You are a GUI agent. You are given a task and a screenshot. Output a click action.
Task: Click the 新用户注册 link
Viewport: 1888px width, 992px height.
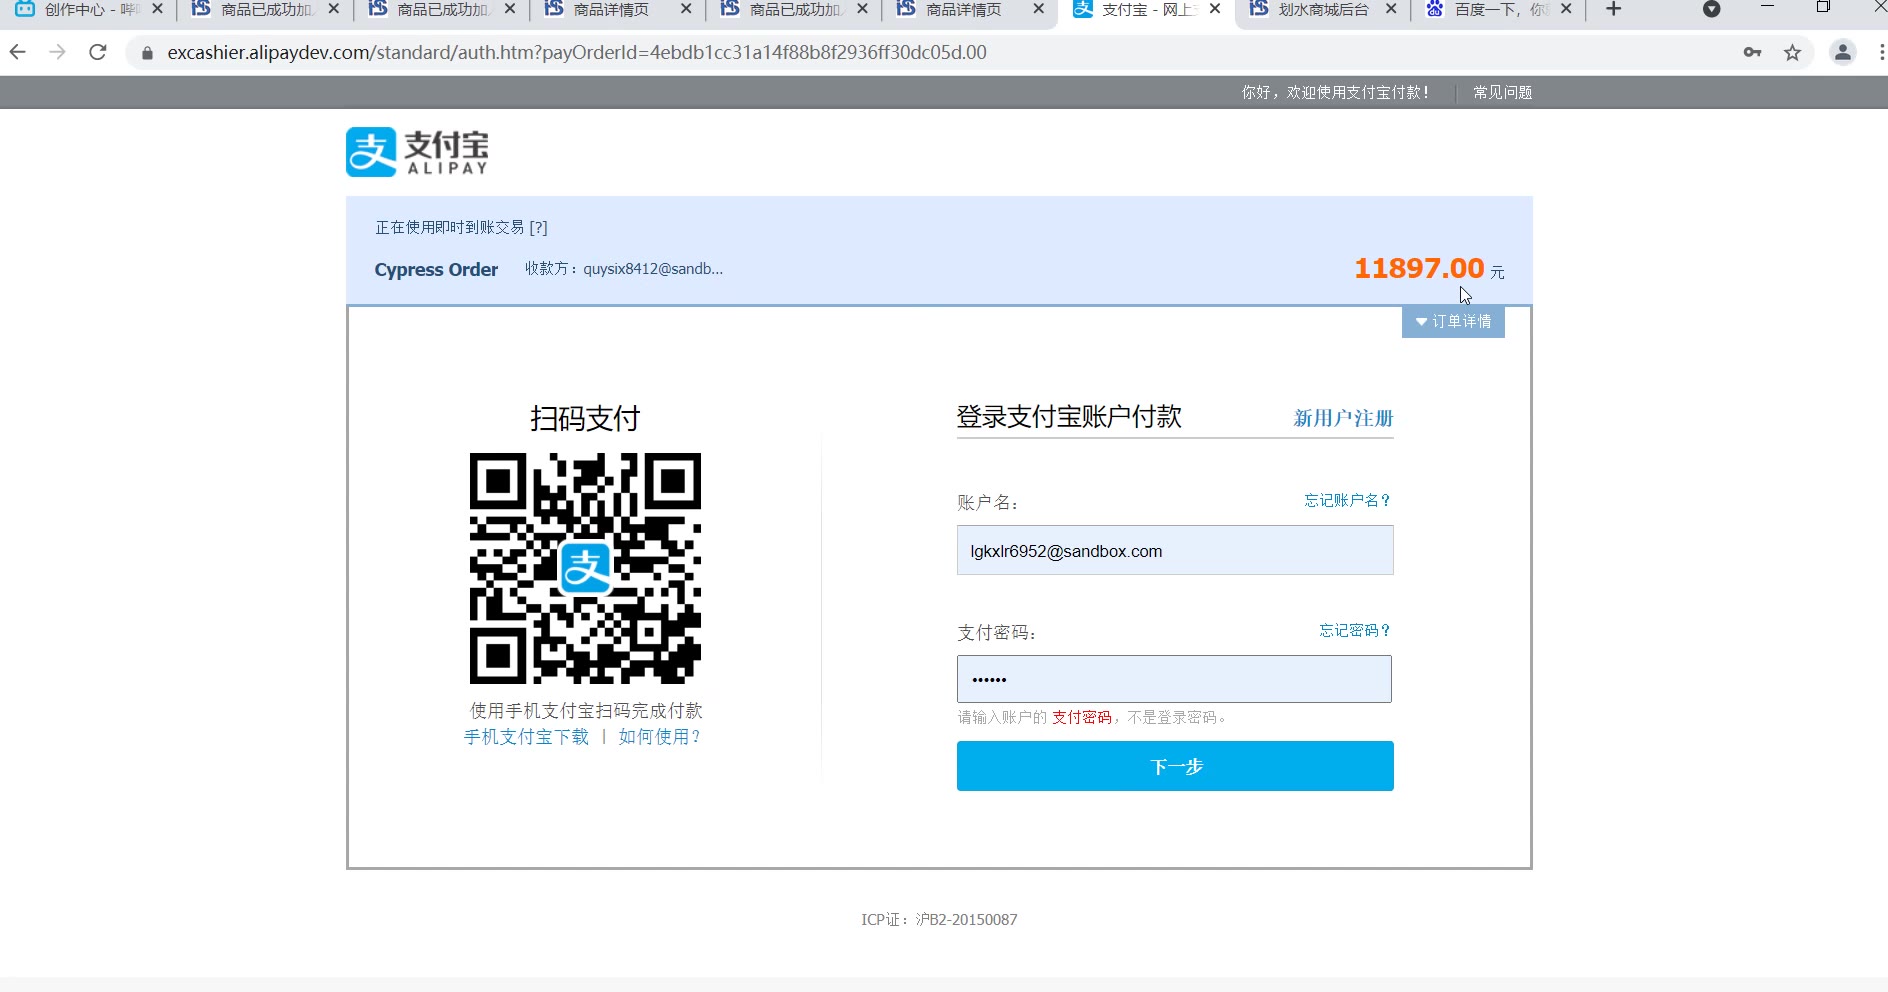(x=1343, y=418)
